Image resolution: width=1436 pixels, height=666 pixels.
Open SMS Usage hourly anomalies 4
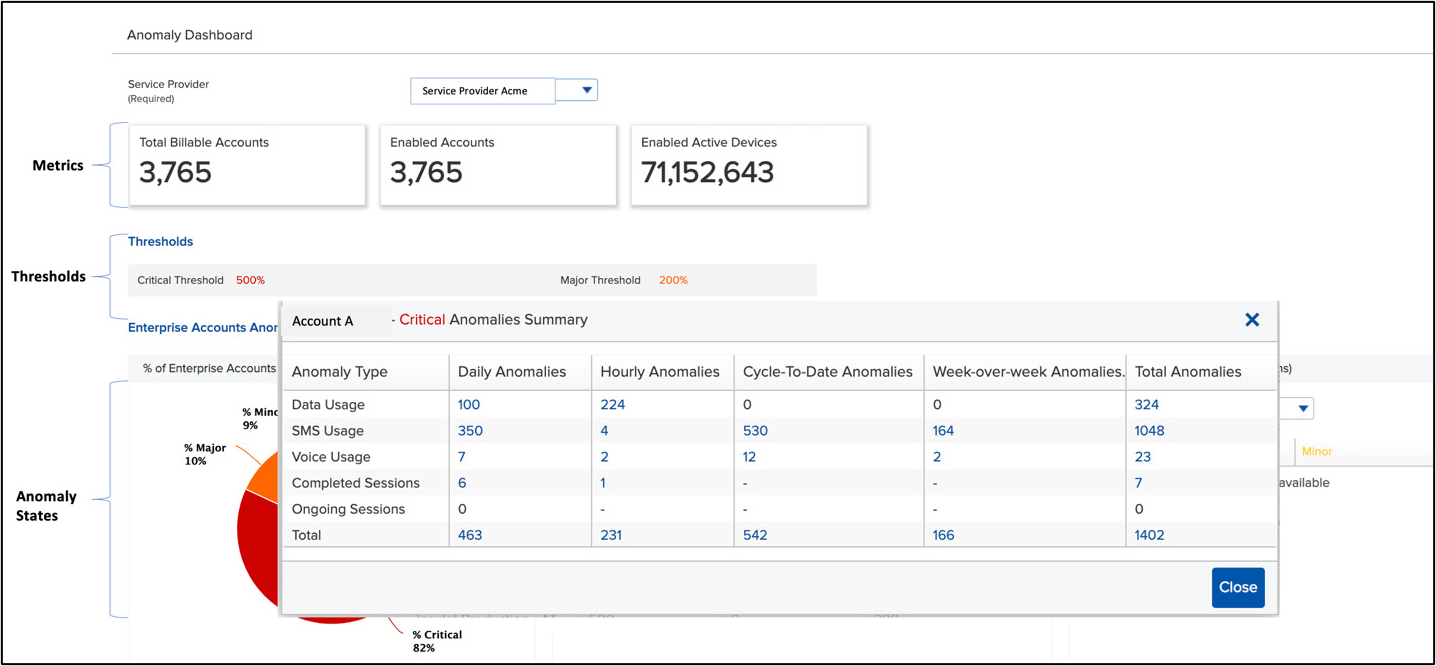coord(604,431)
